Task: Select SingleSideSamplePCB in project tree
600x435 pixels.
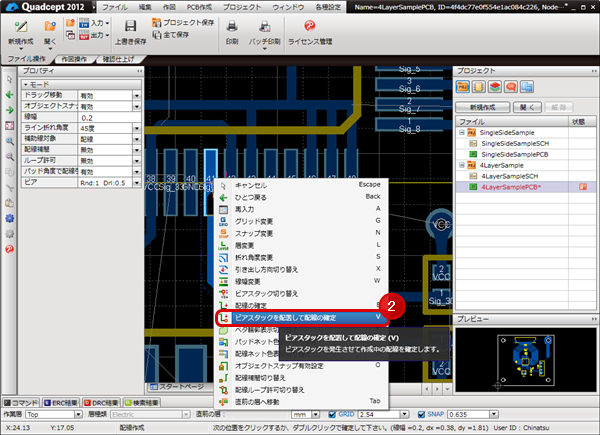Action: [514, 155]
